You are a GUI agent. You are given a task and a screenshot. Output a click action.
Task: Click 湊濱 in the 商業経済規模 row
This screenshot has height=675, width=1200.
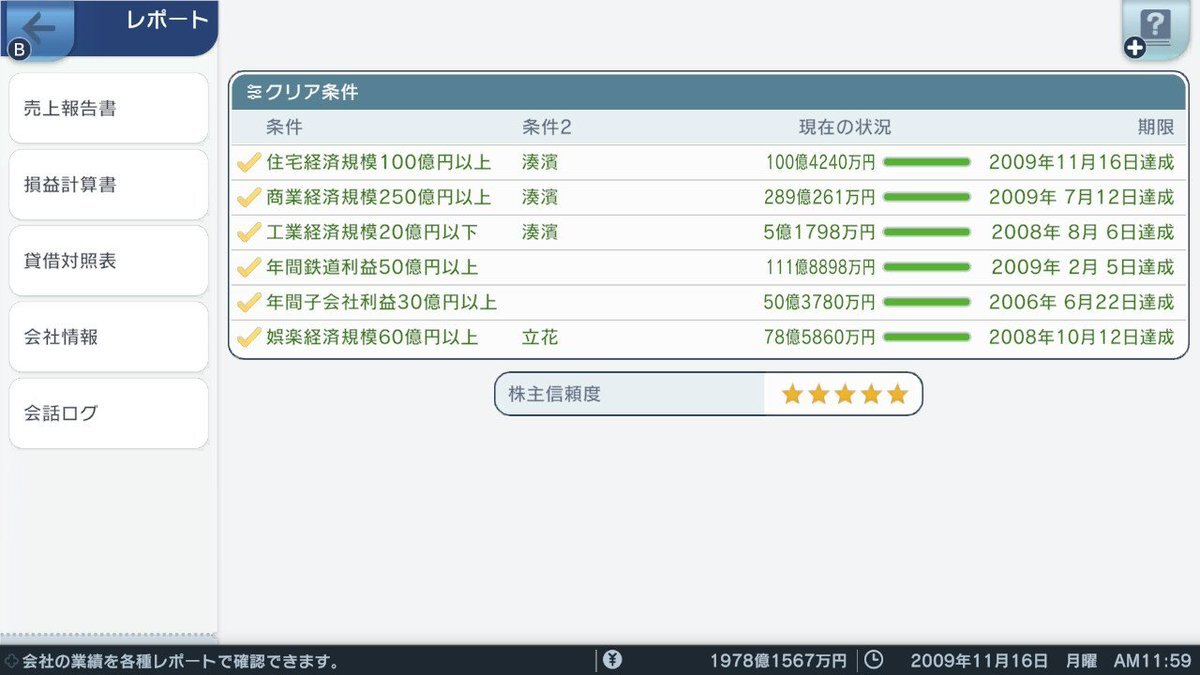coord(540,197)
